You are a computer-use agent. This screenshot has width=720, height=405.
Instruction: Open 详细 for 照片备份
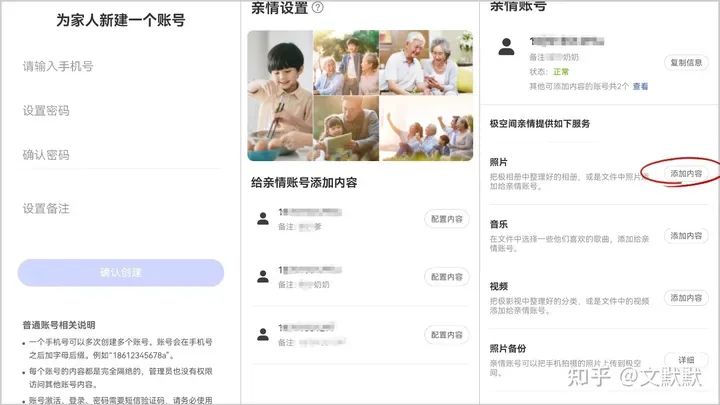(686, 360)
